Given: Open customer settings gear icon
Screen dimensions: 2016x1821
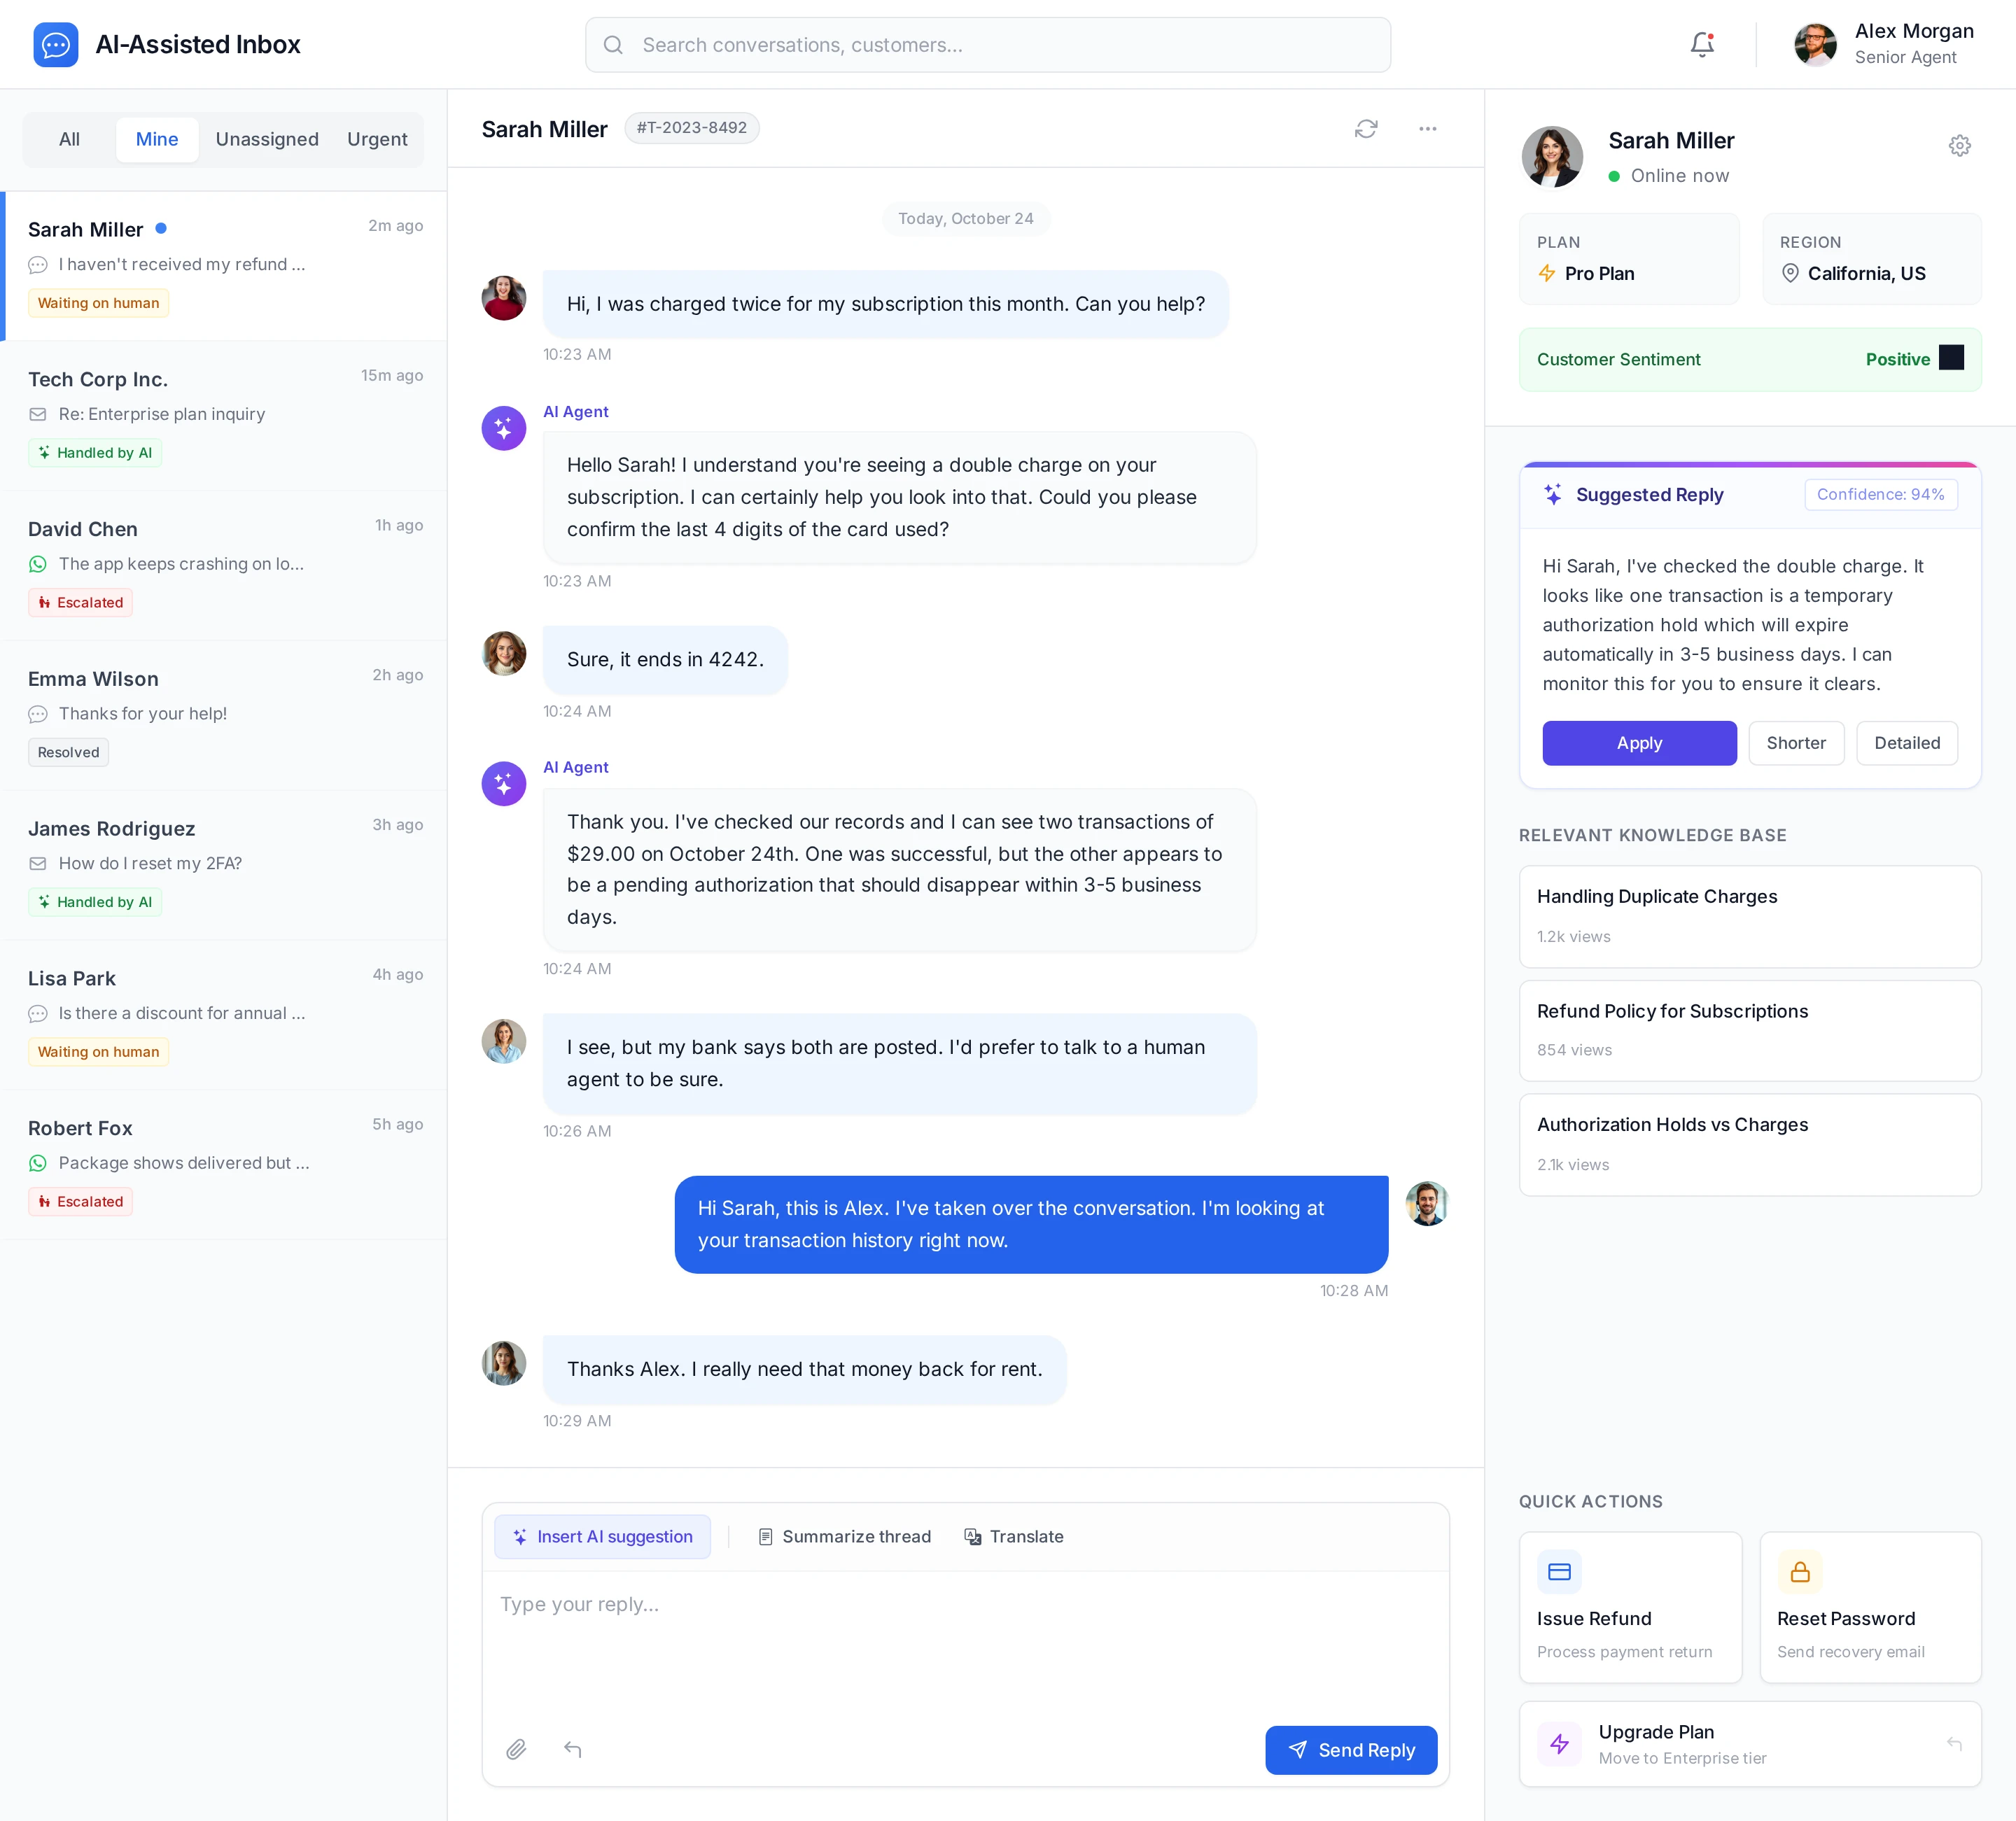Looking at the screenshot, I should click(1959, 146).
